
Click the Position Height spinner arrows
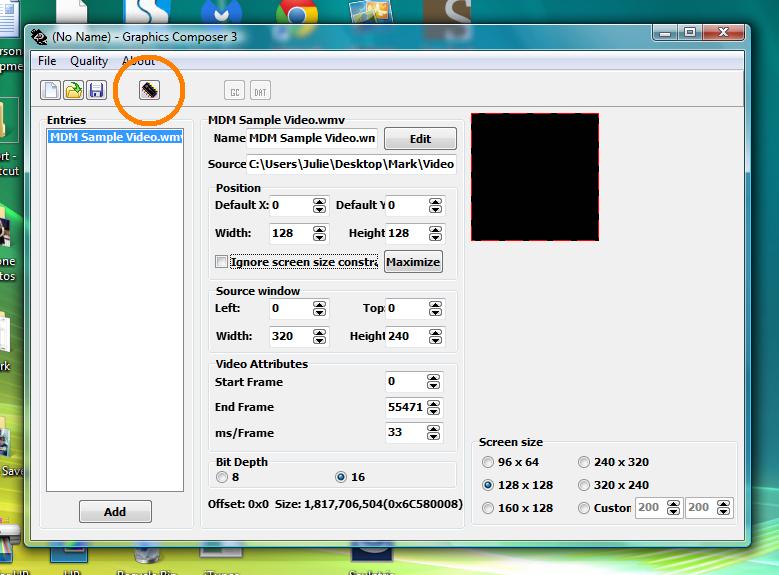[x=435, y=233]
